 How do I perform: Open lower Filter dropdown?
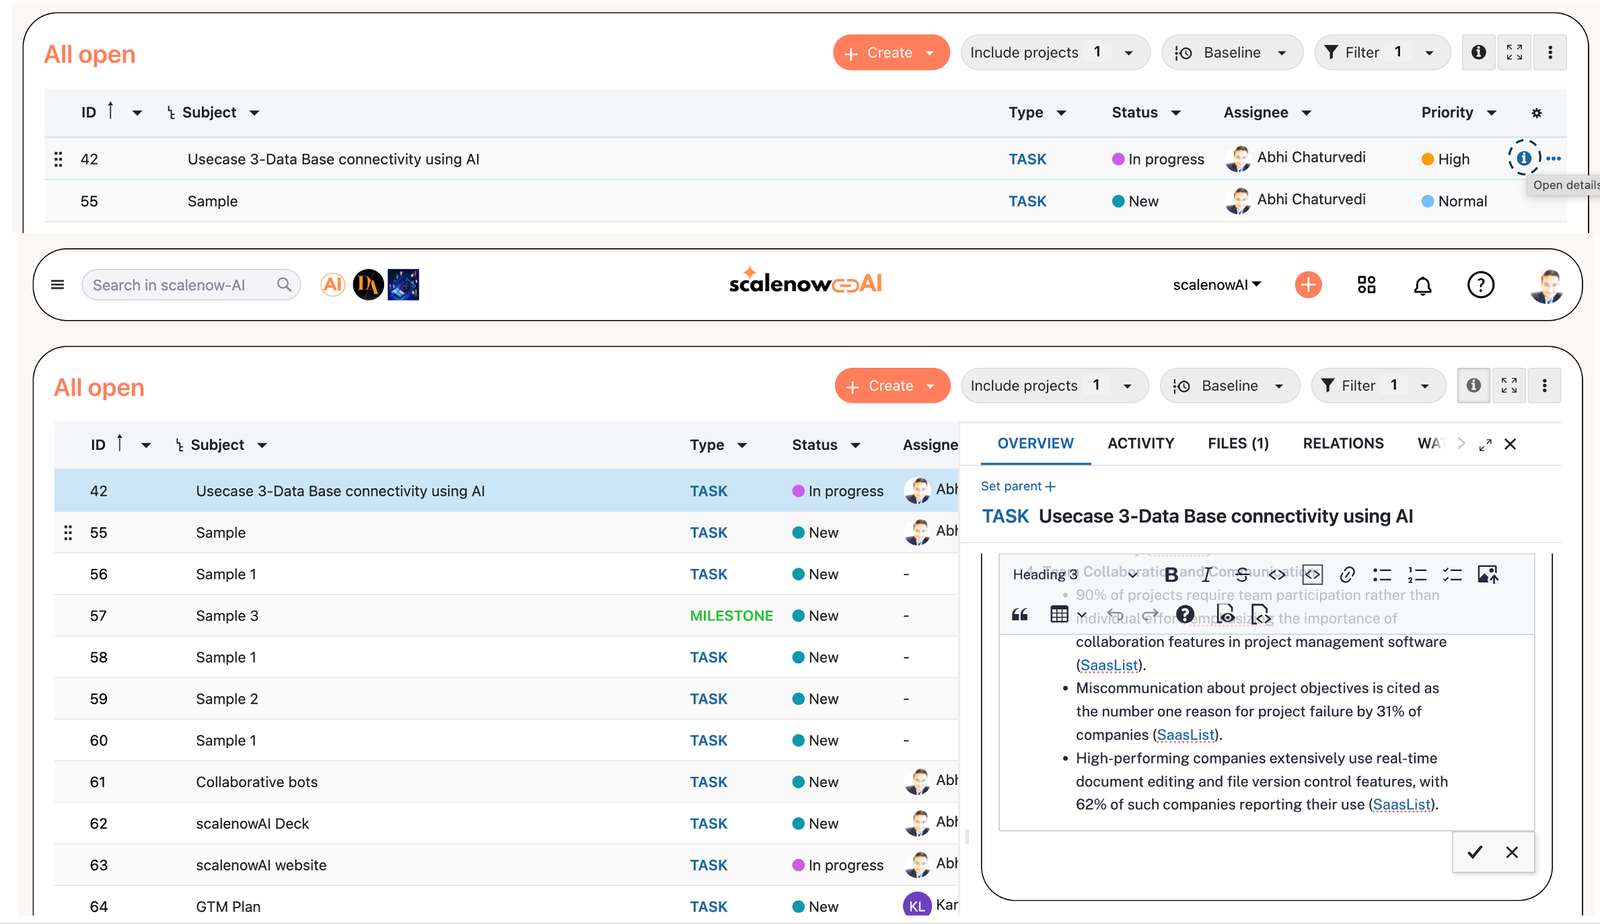click(1378, 386)
